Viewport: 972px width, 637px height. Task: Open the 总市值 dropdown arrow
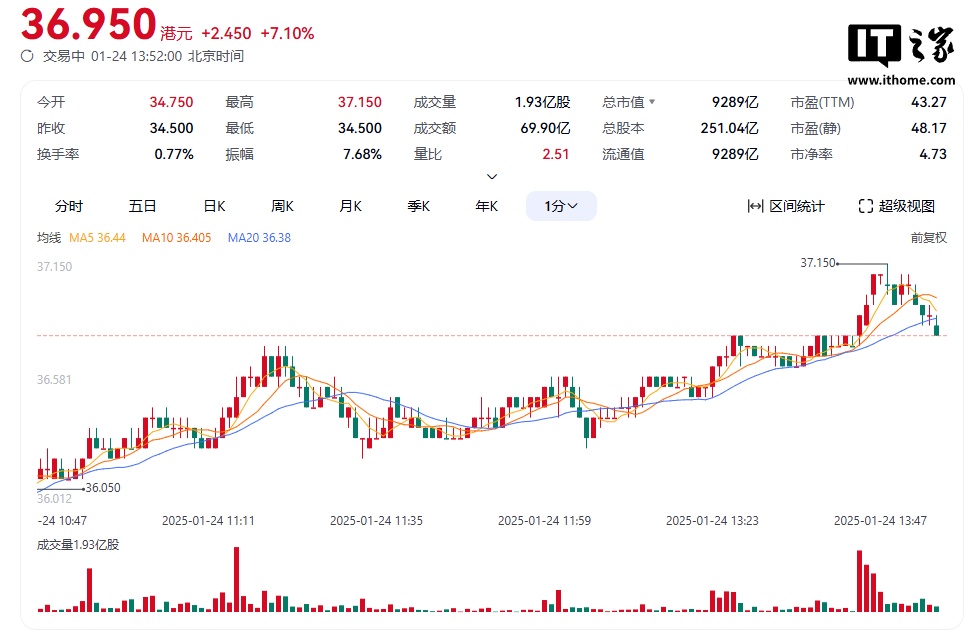click(x=653, y=102)
